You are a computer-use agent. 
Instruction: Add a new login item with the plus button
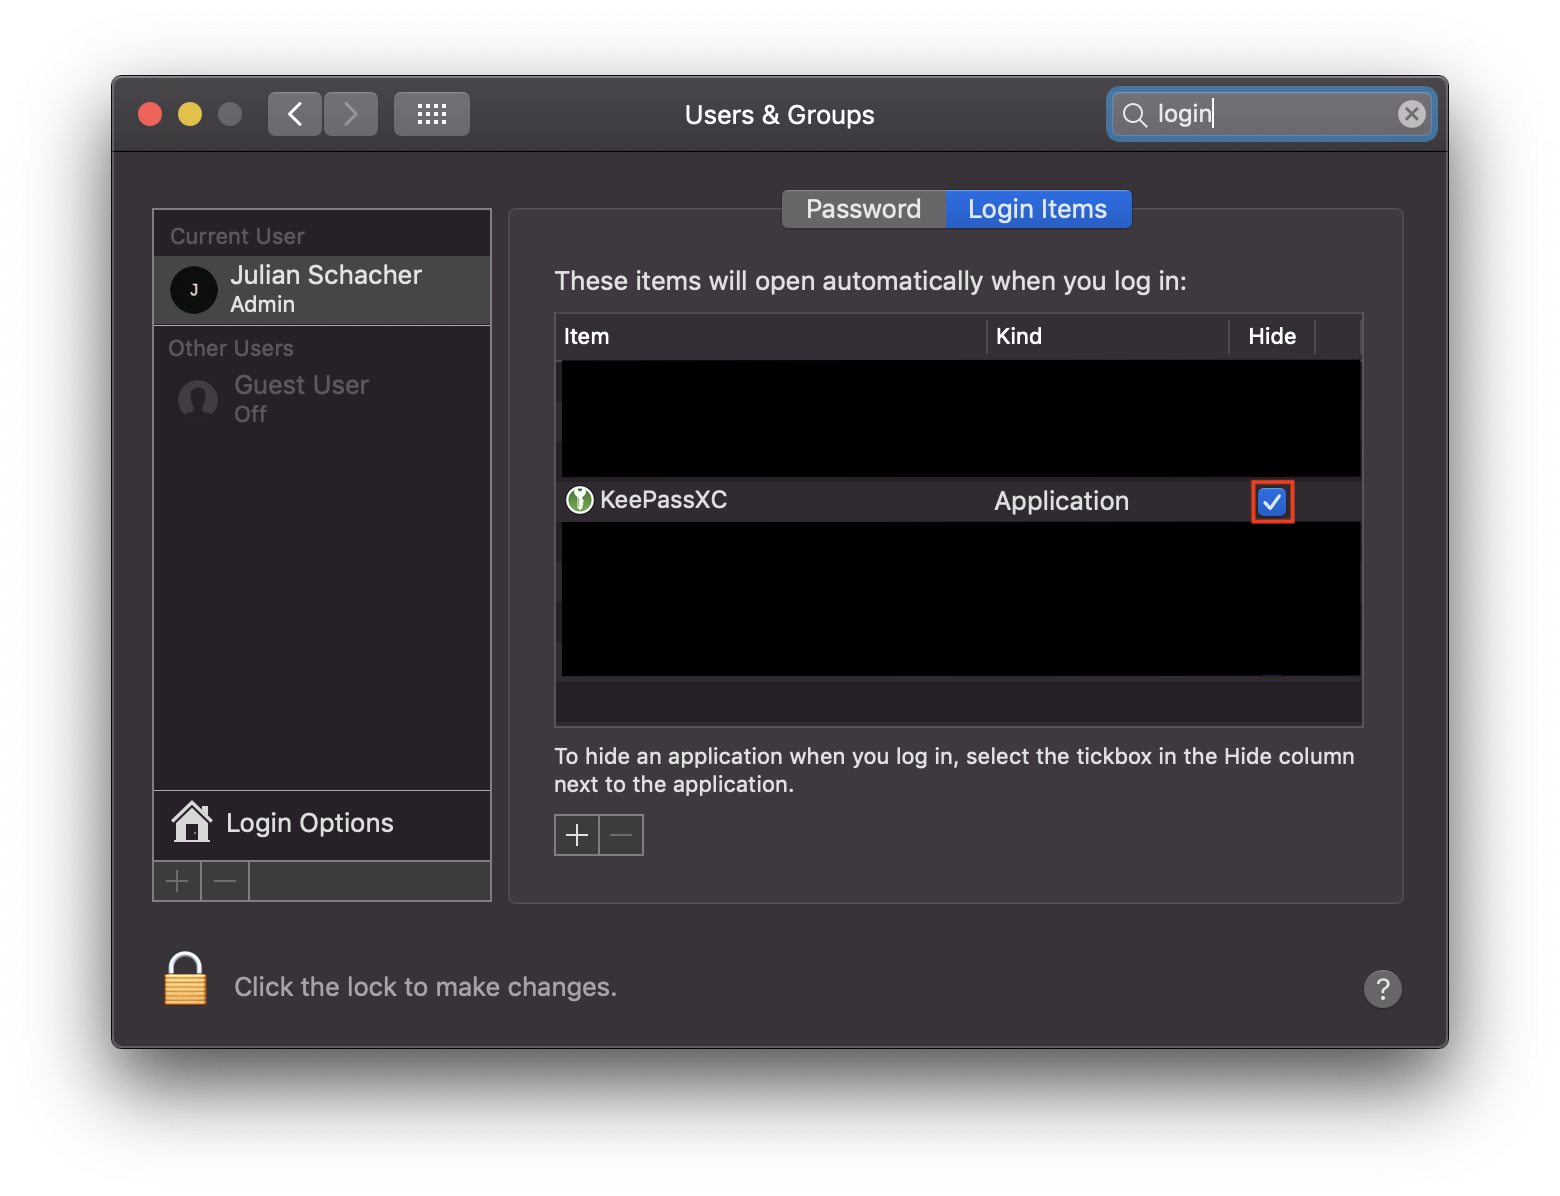577,834
